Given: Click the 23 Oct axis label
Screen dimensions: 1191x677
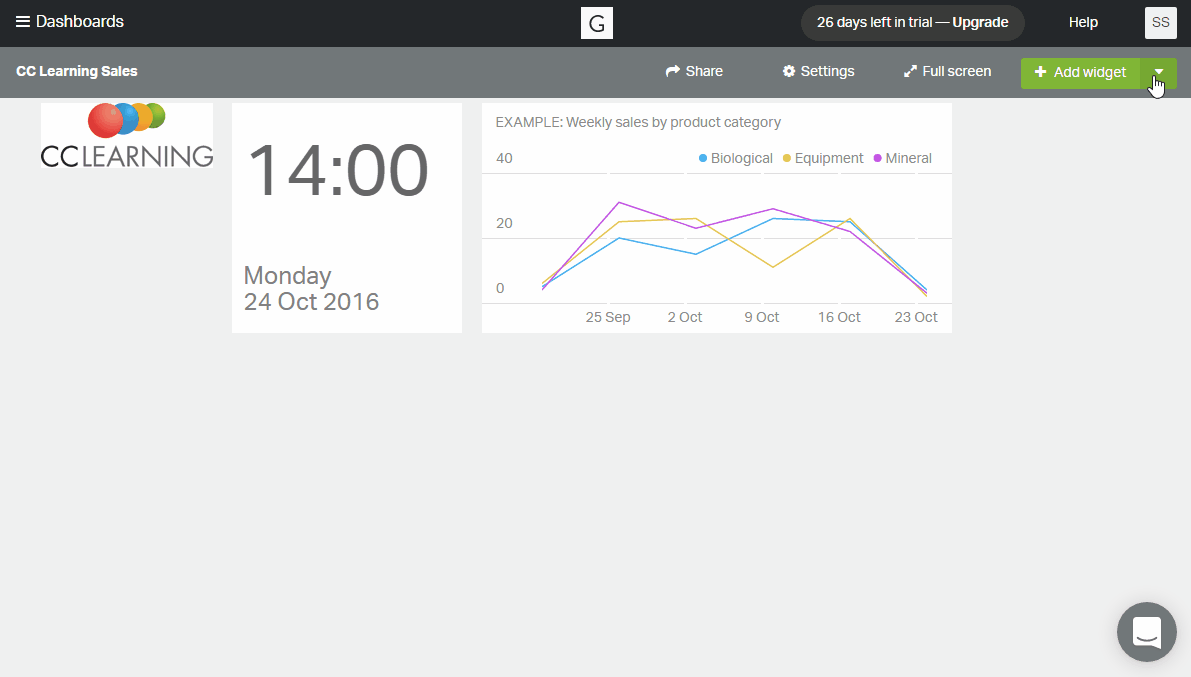Looking at the screenshot, I should (x=915, y=317).
